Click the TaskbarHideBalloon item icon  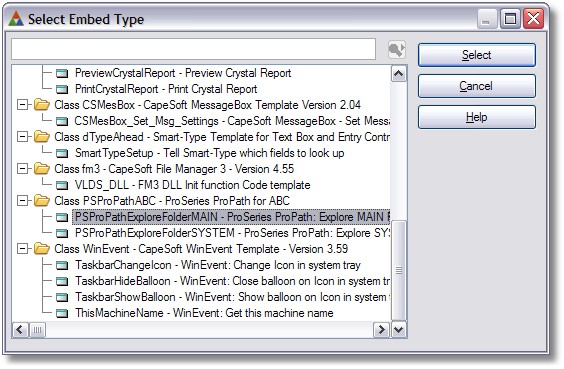click(x=62, y=281)
